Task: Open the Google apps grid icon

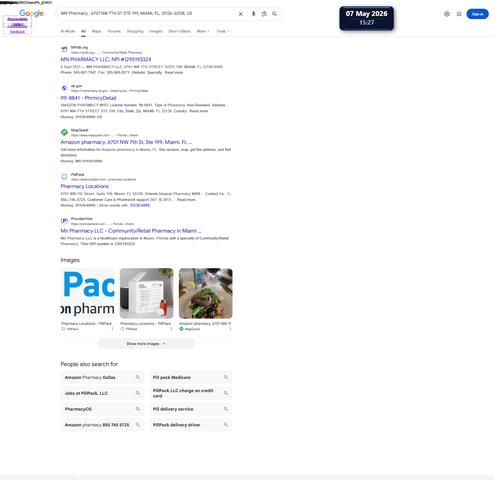Action: point(459,14)
